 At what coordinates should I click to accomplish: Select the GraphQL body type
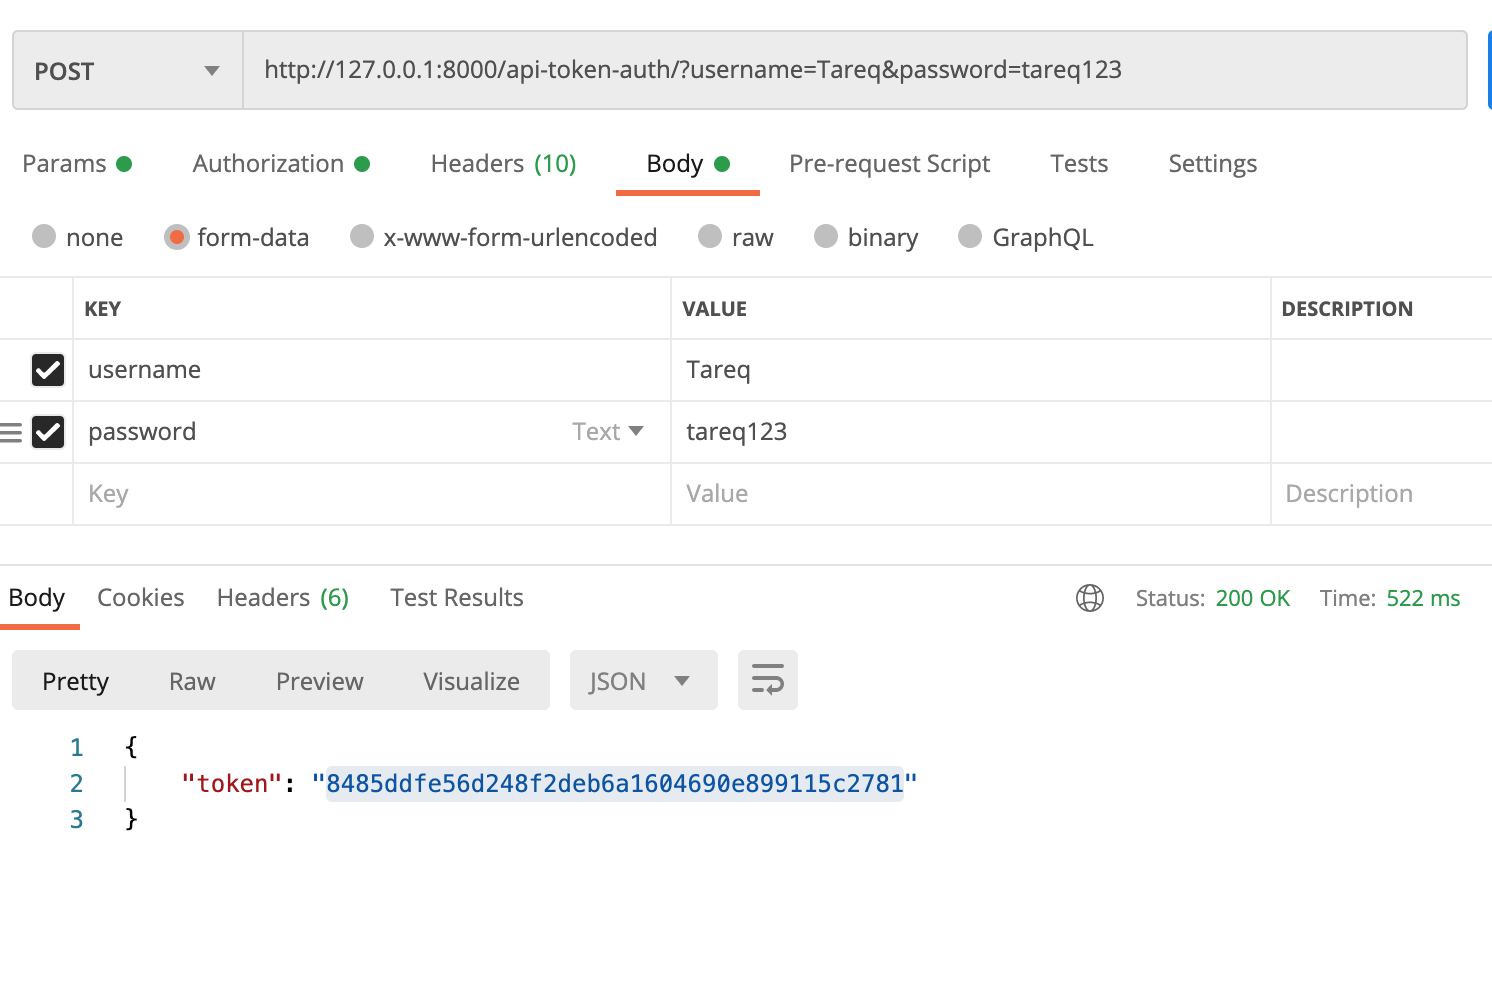pyautogui.click(x=970, y=236)
